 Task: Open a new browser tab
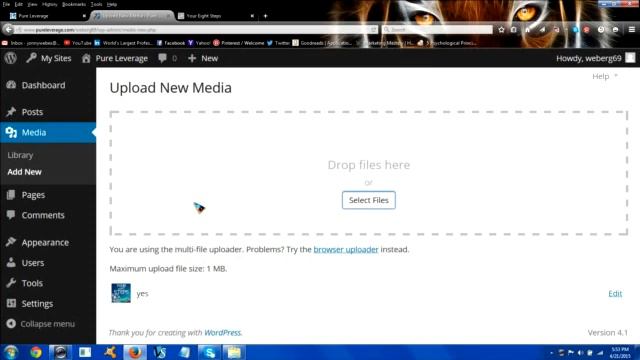click(265, 16)
